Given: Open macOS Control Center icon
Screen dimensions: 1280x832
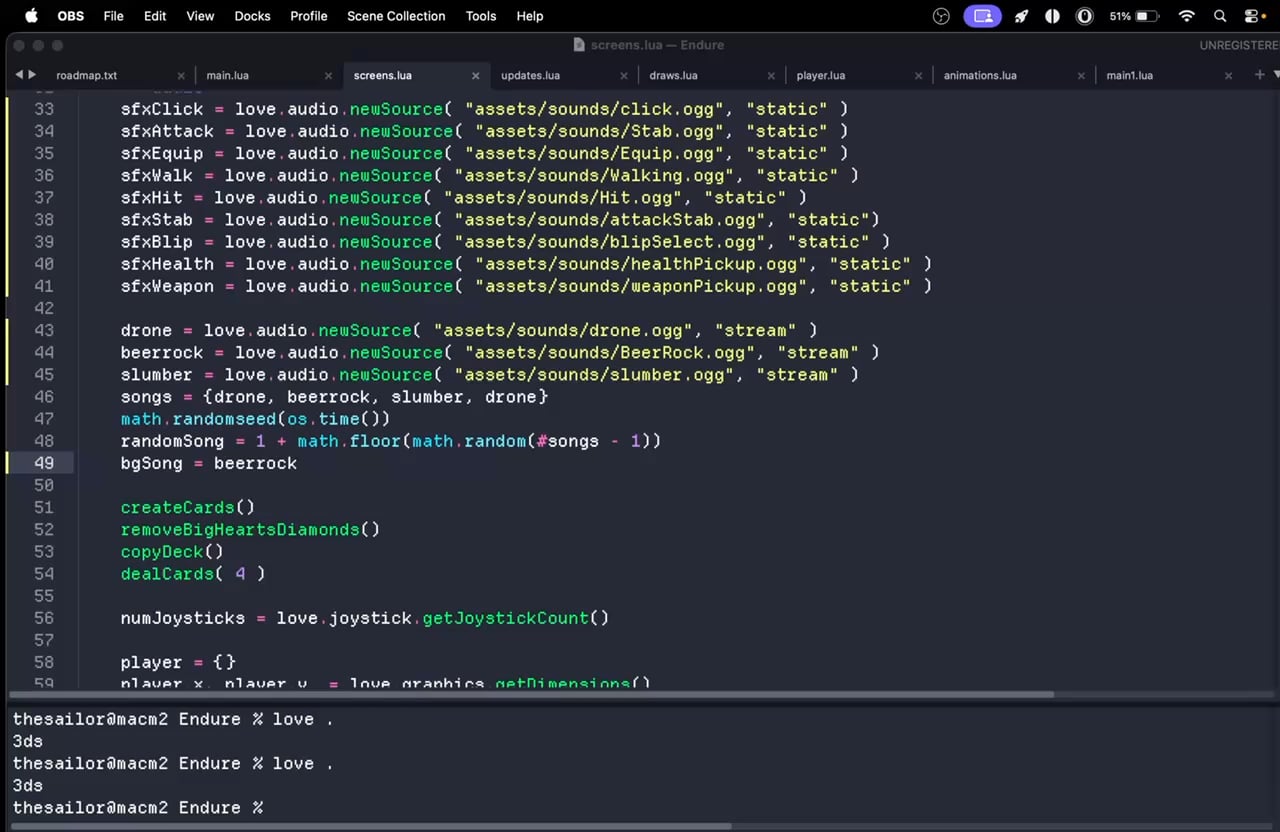Looking at the screenshot, I should pos(1253,16).
